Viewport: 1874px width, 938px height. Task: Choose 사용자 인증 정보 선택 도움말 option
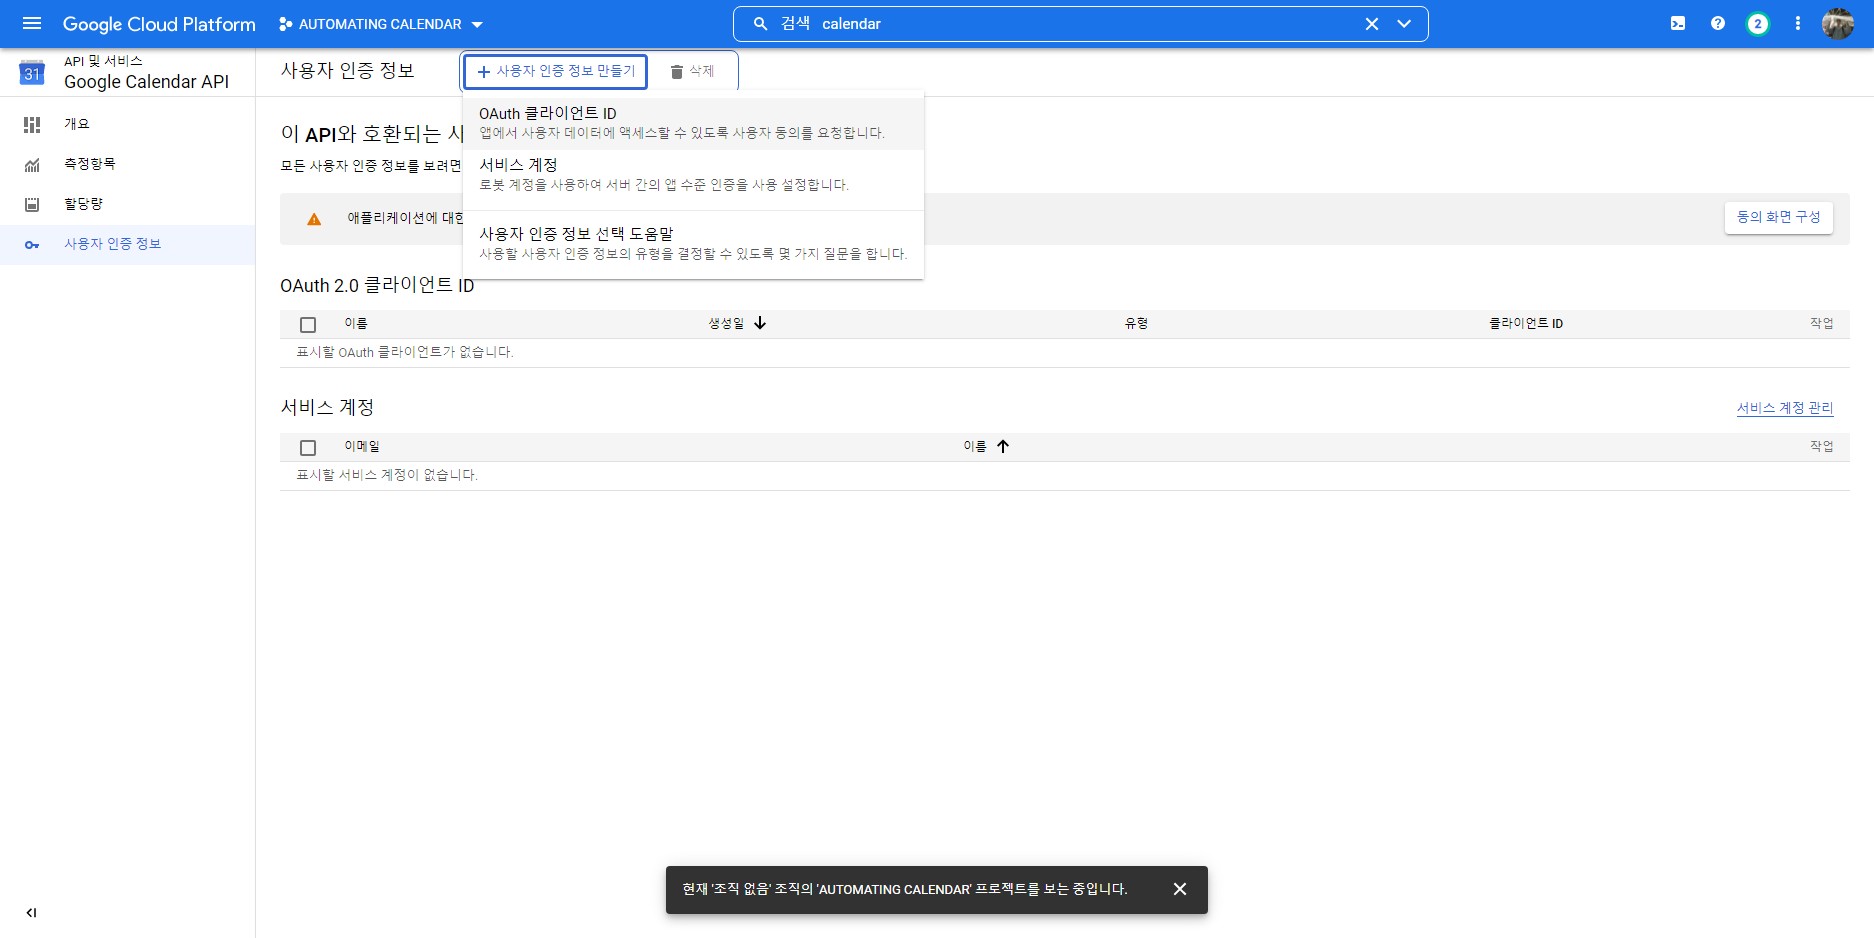tap(693, 244)
